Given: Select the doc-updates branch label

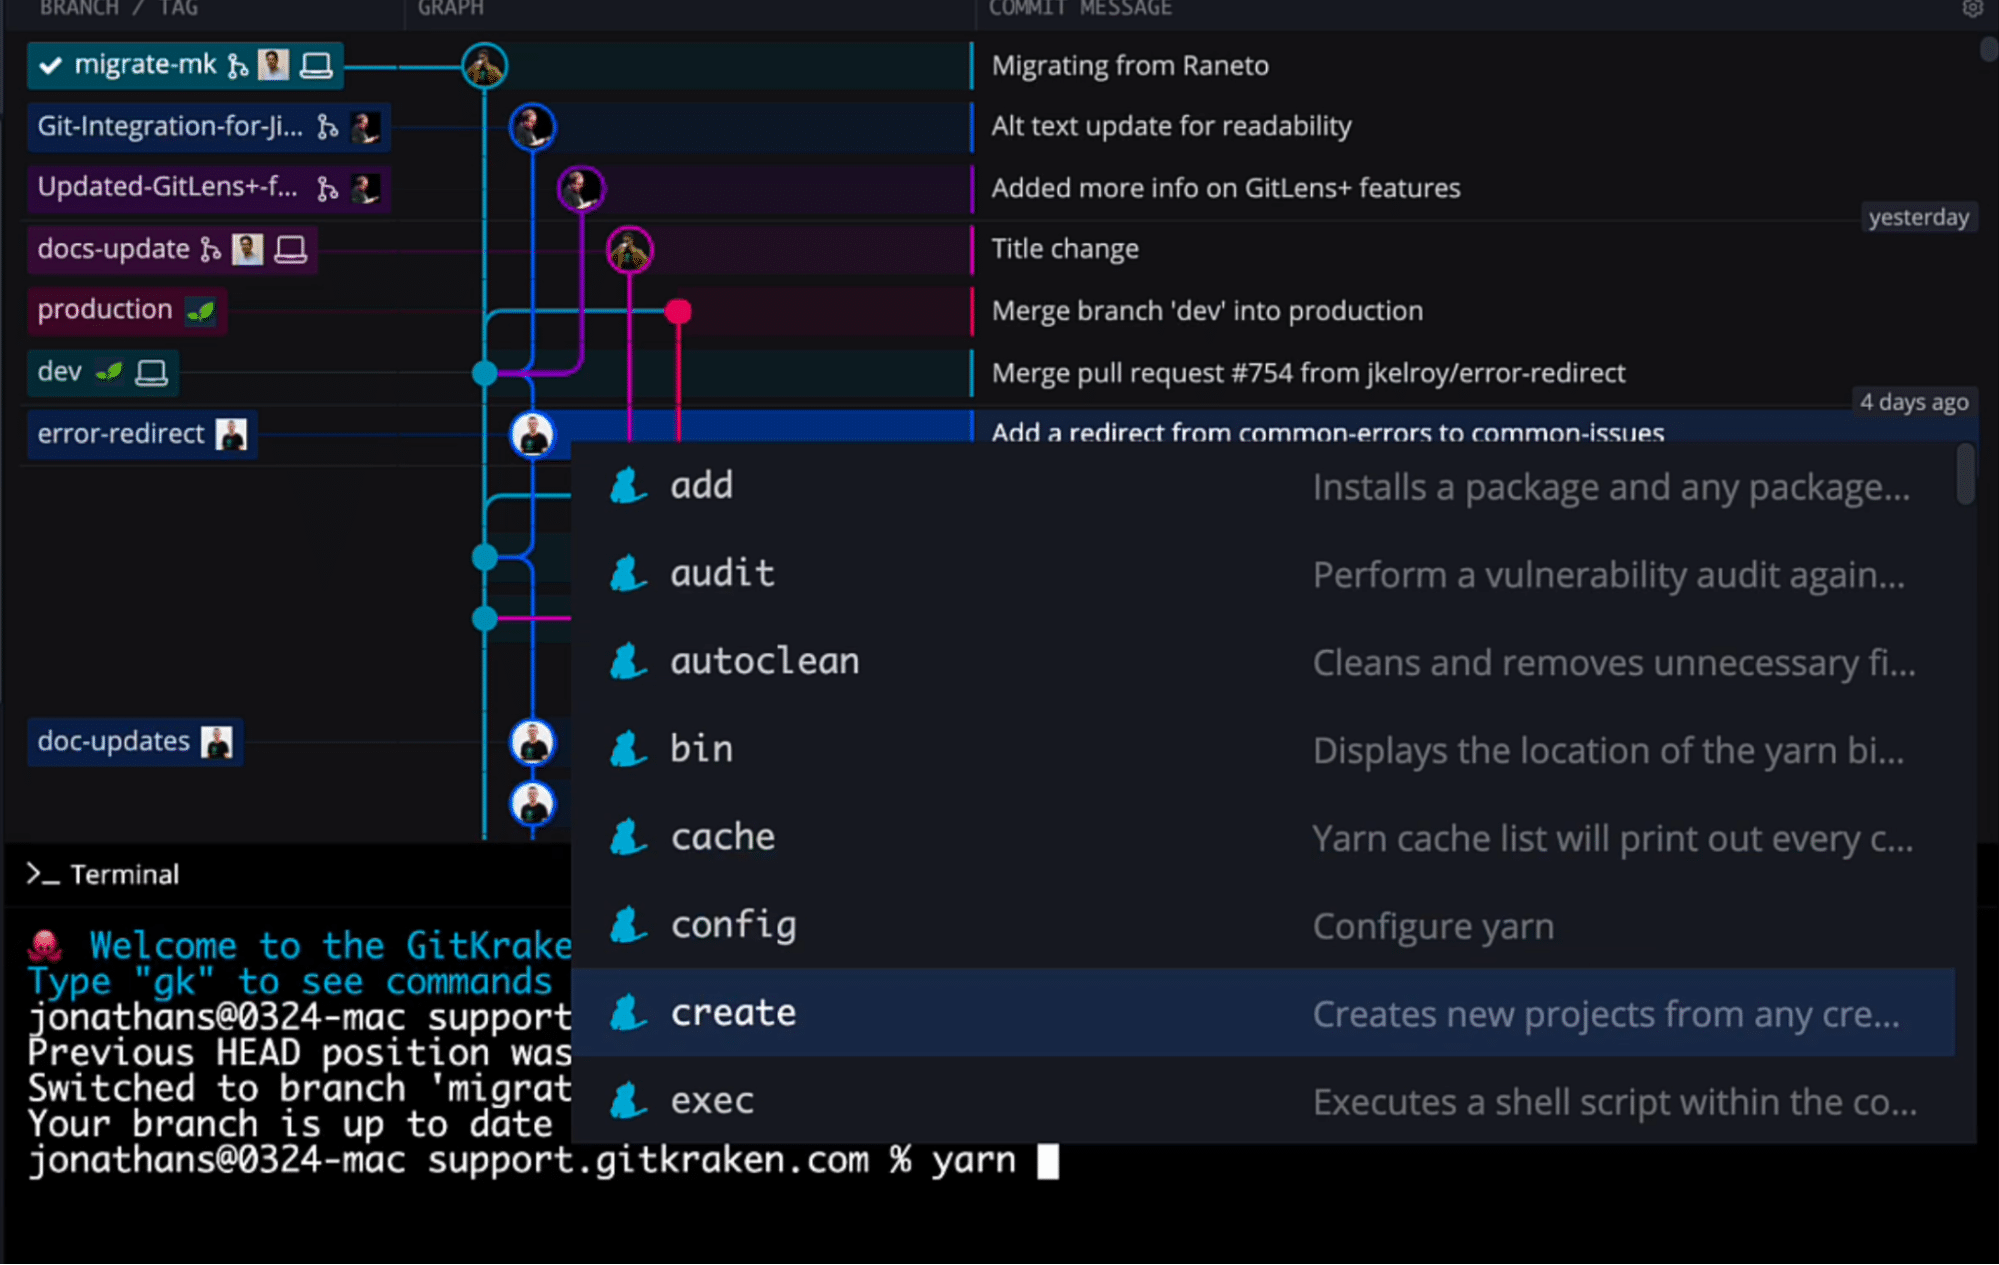Looking at the screenshot, I should pyautogui.click(x=135, y=742).
